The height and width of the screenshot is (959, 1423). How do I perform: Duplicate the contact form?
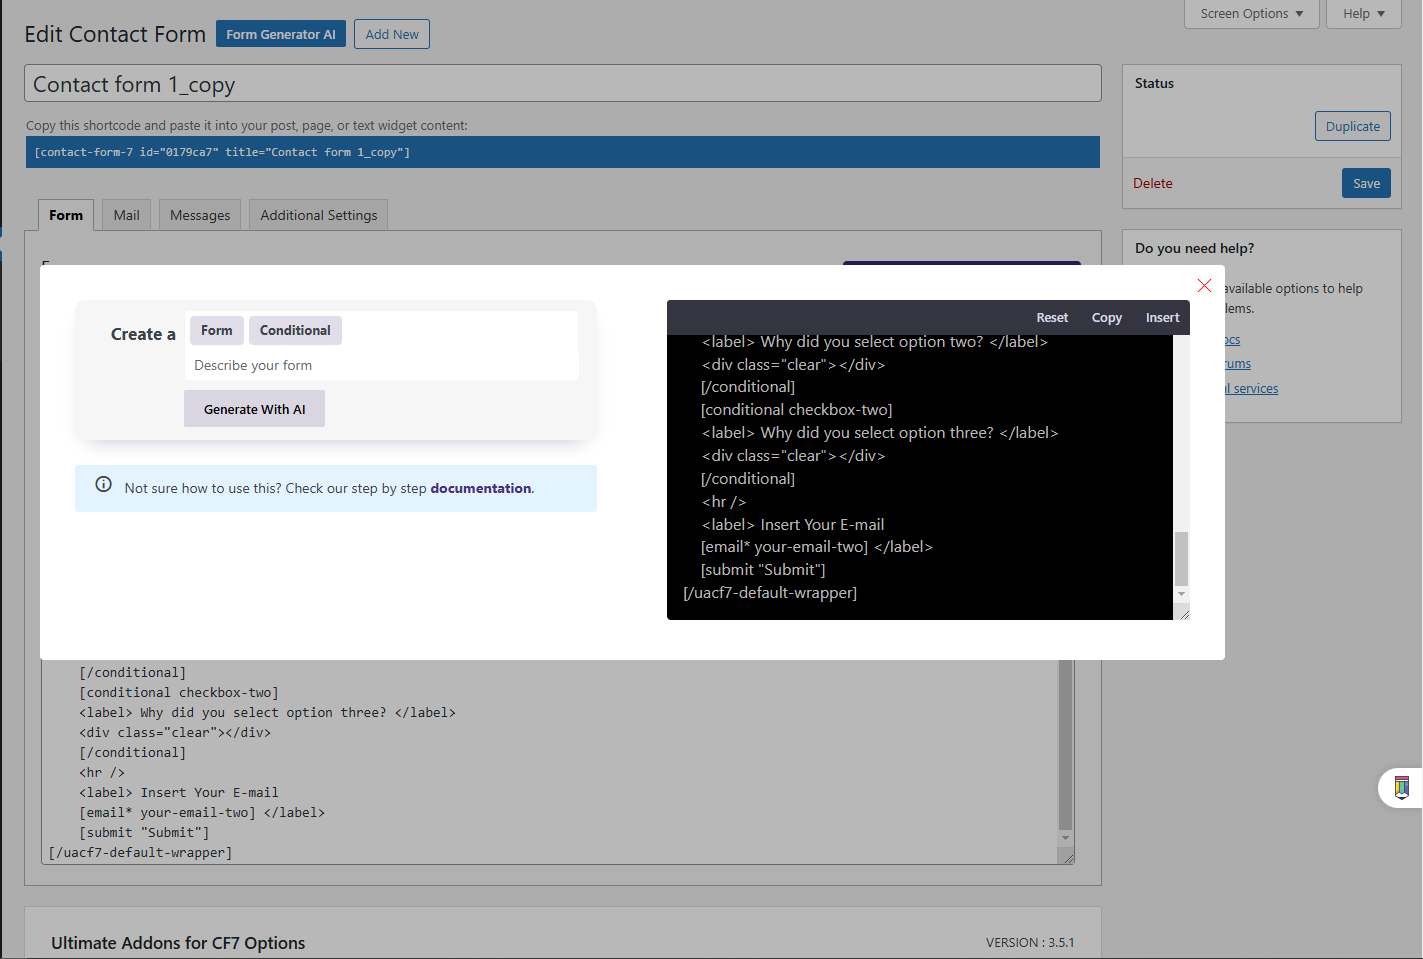click(x=1352, y=126)
